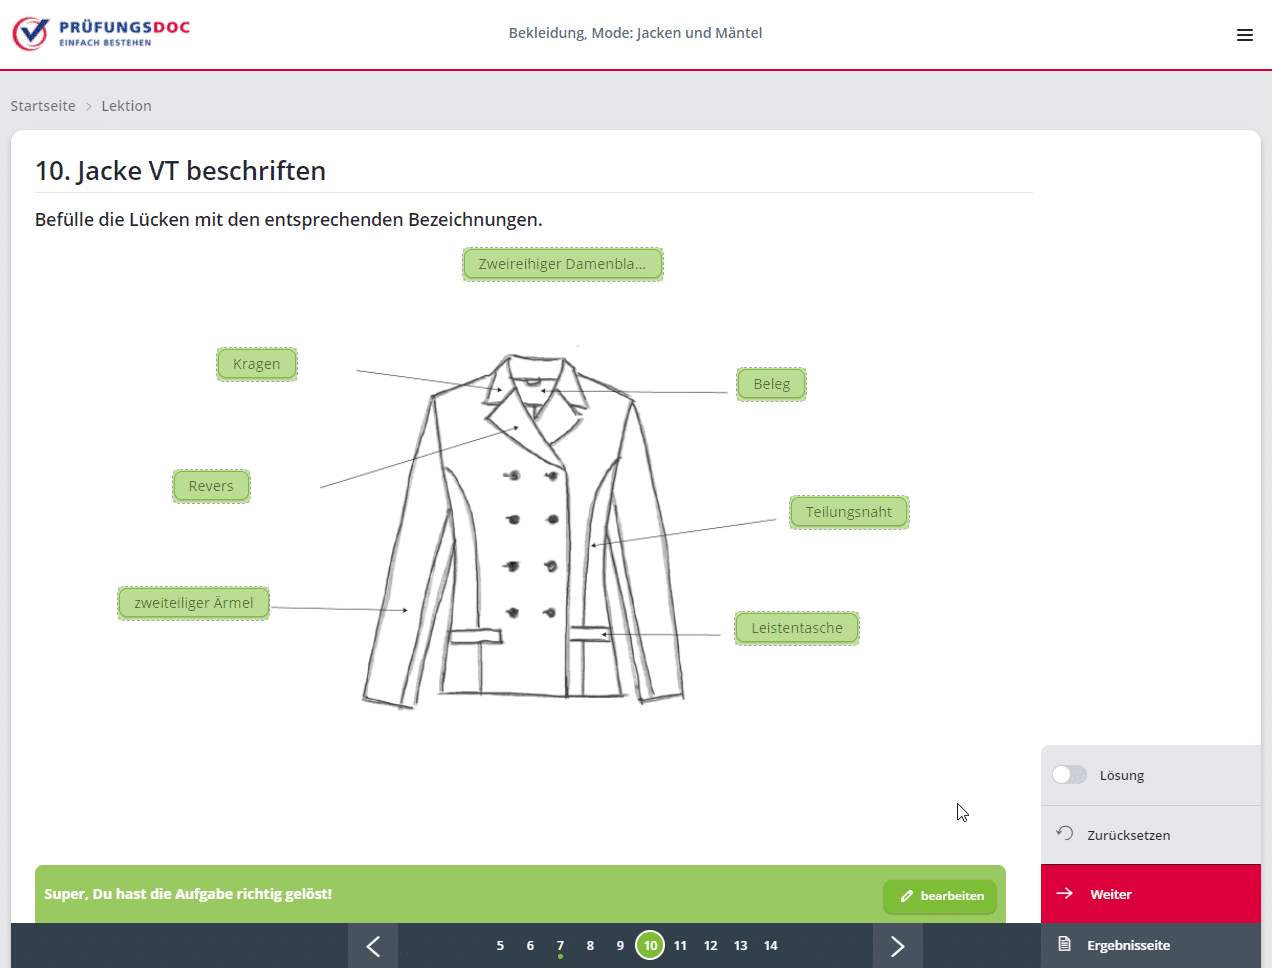Jump to question 14
Image resolution: width=1272 pixels, height=968 pixels.
[770, 945]
